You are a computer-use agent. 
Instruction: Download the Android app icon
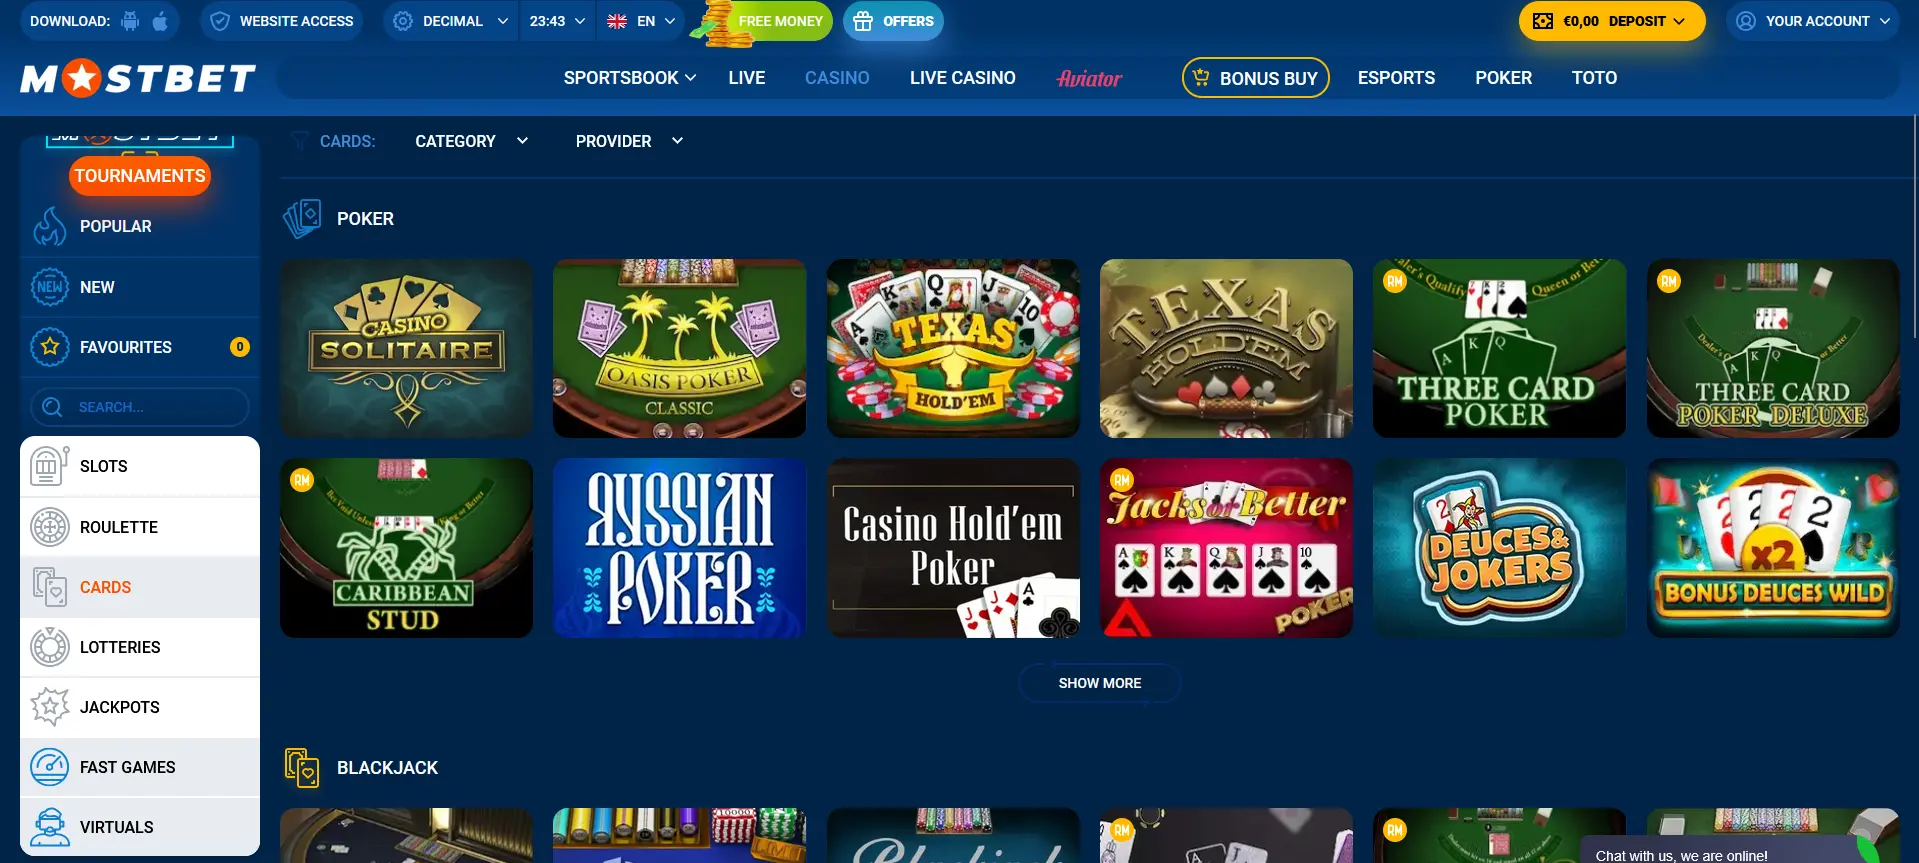(x=130, y=21)
